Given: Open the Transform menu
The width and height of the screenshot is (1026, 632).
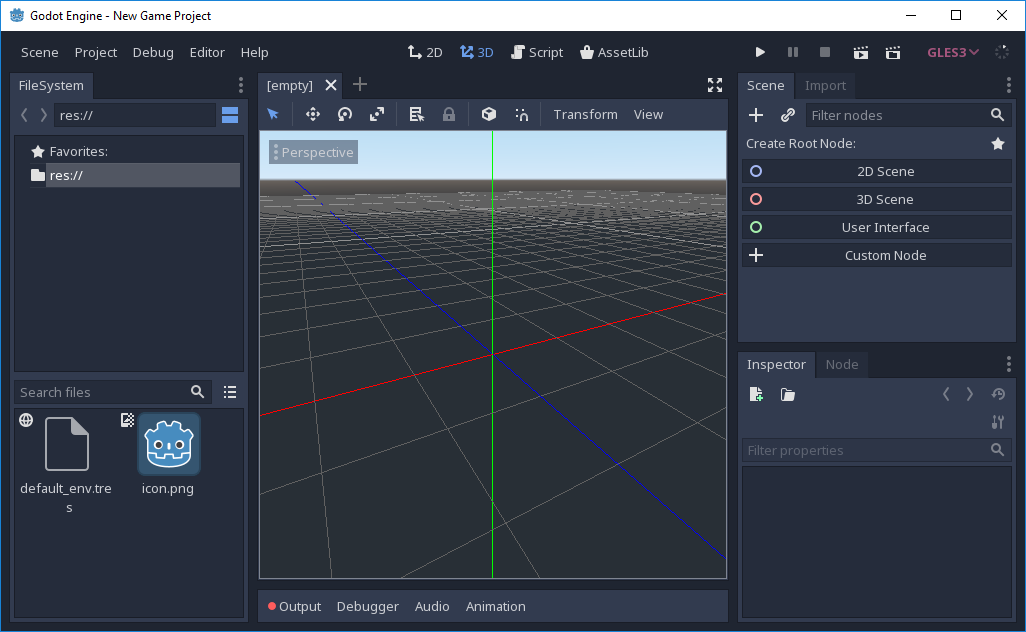Looking at the screenshot, I should click(585, 114).
